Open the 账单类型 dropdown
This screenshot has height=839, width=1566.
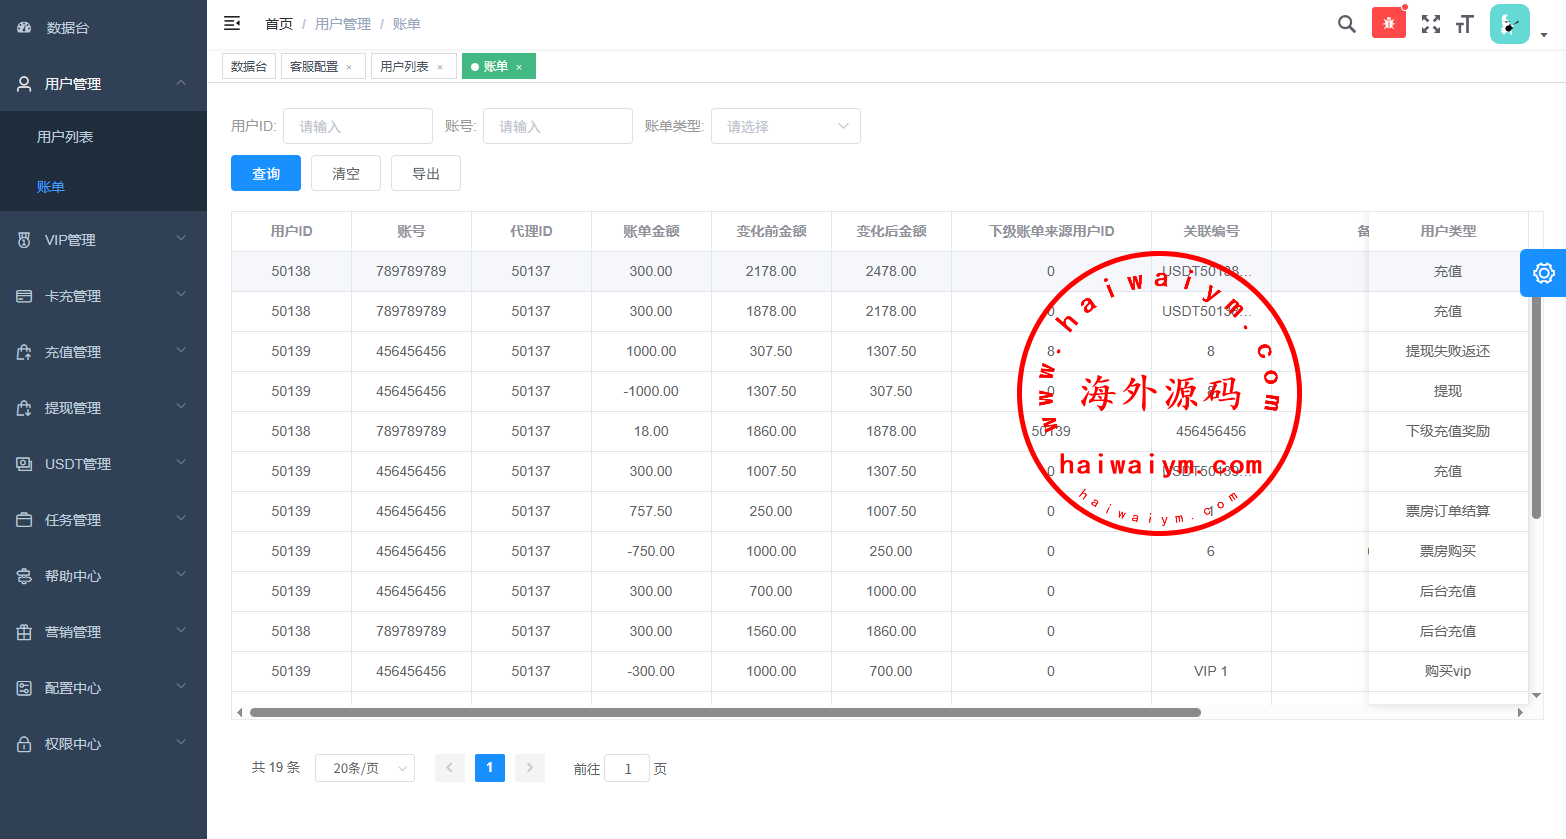click(785, 126)
